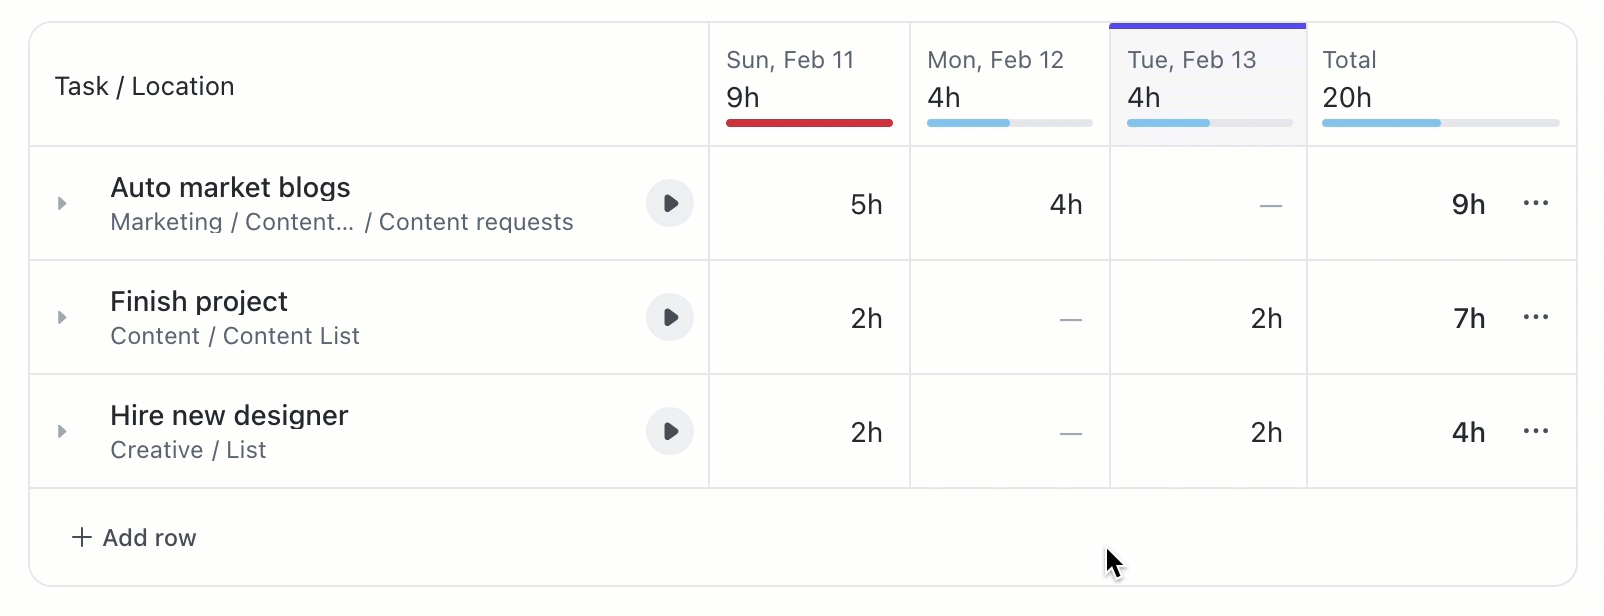The image size is (1604, 616).
Task: Edit Tuesday 2h entry for Hire new designer
Action: click(x=1266, y=432)
